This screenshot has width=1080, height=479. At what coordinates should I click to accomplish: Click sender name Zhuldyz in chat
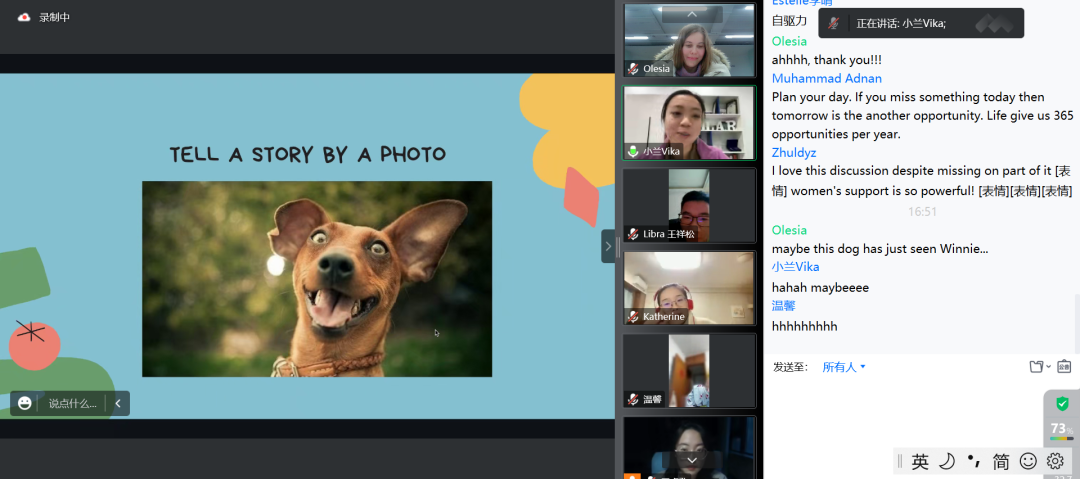point(794,153)
